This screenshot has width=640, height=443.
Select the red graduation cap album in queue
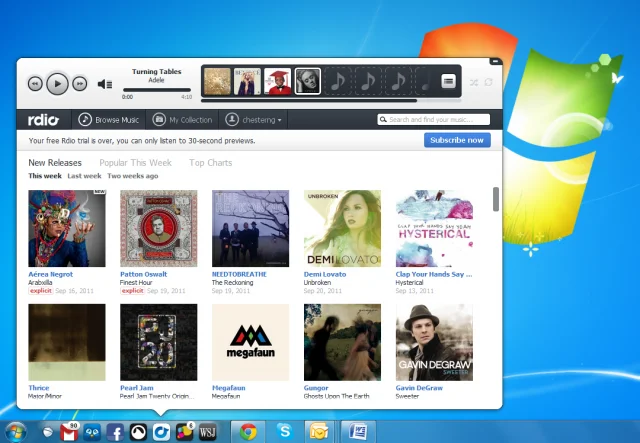point(278,81)
